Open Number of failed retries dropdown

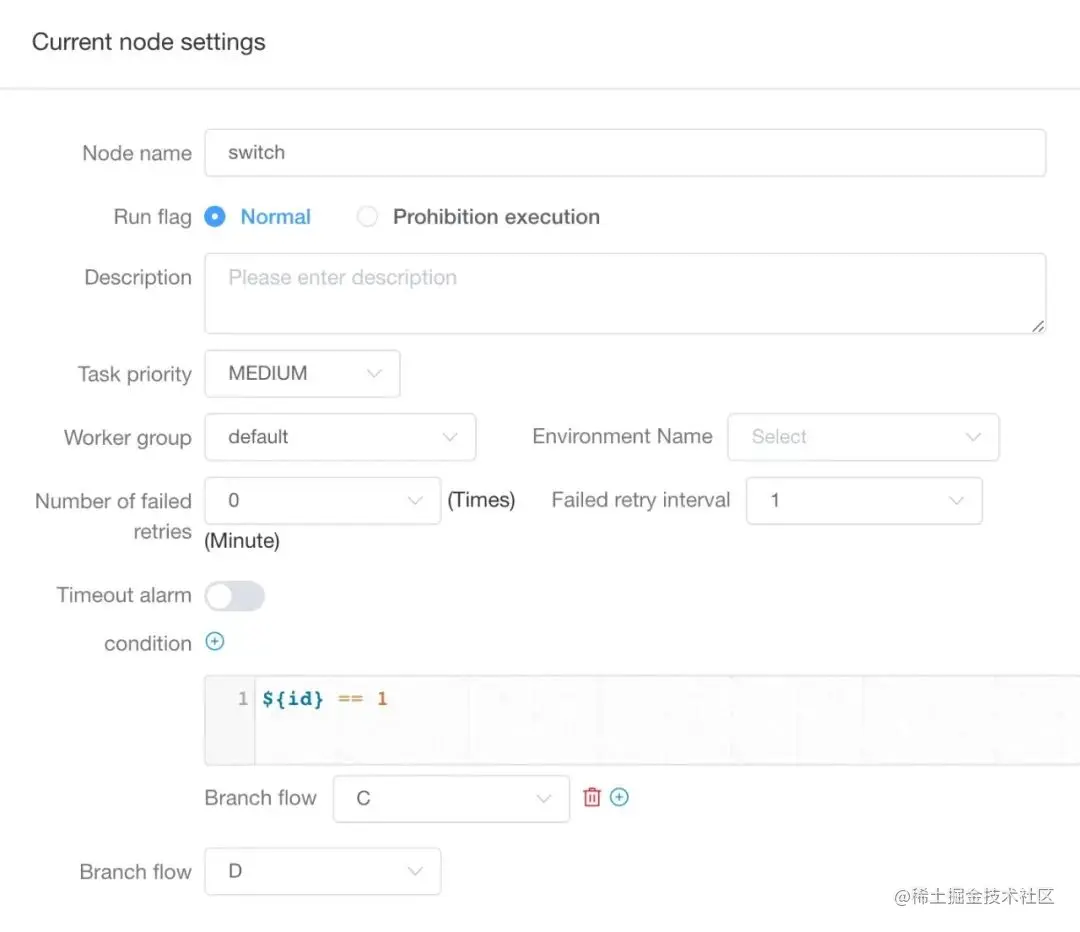point(322,500)
